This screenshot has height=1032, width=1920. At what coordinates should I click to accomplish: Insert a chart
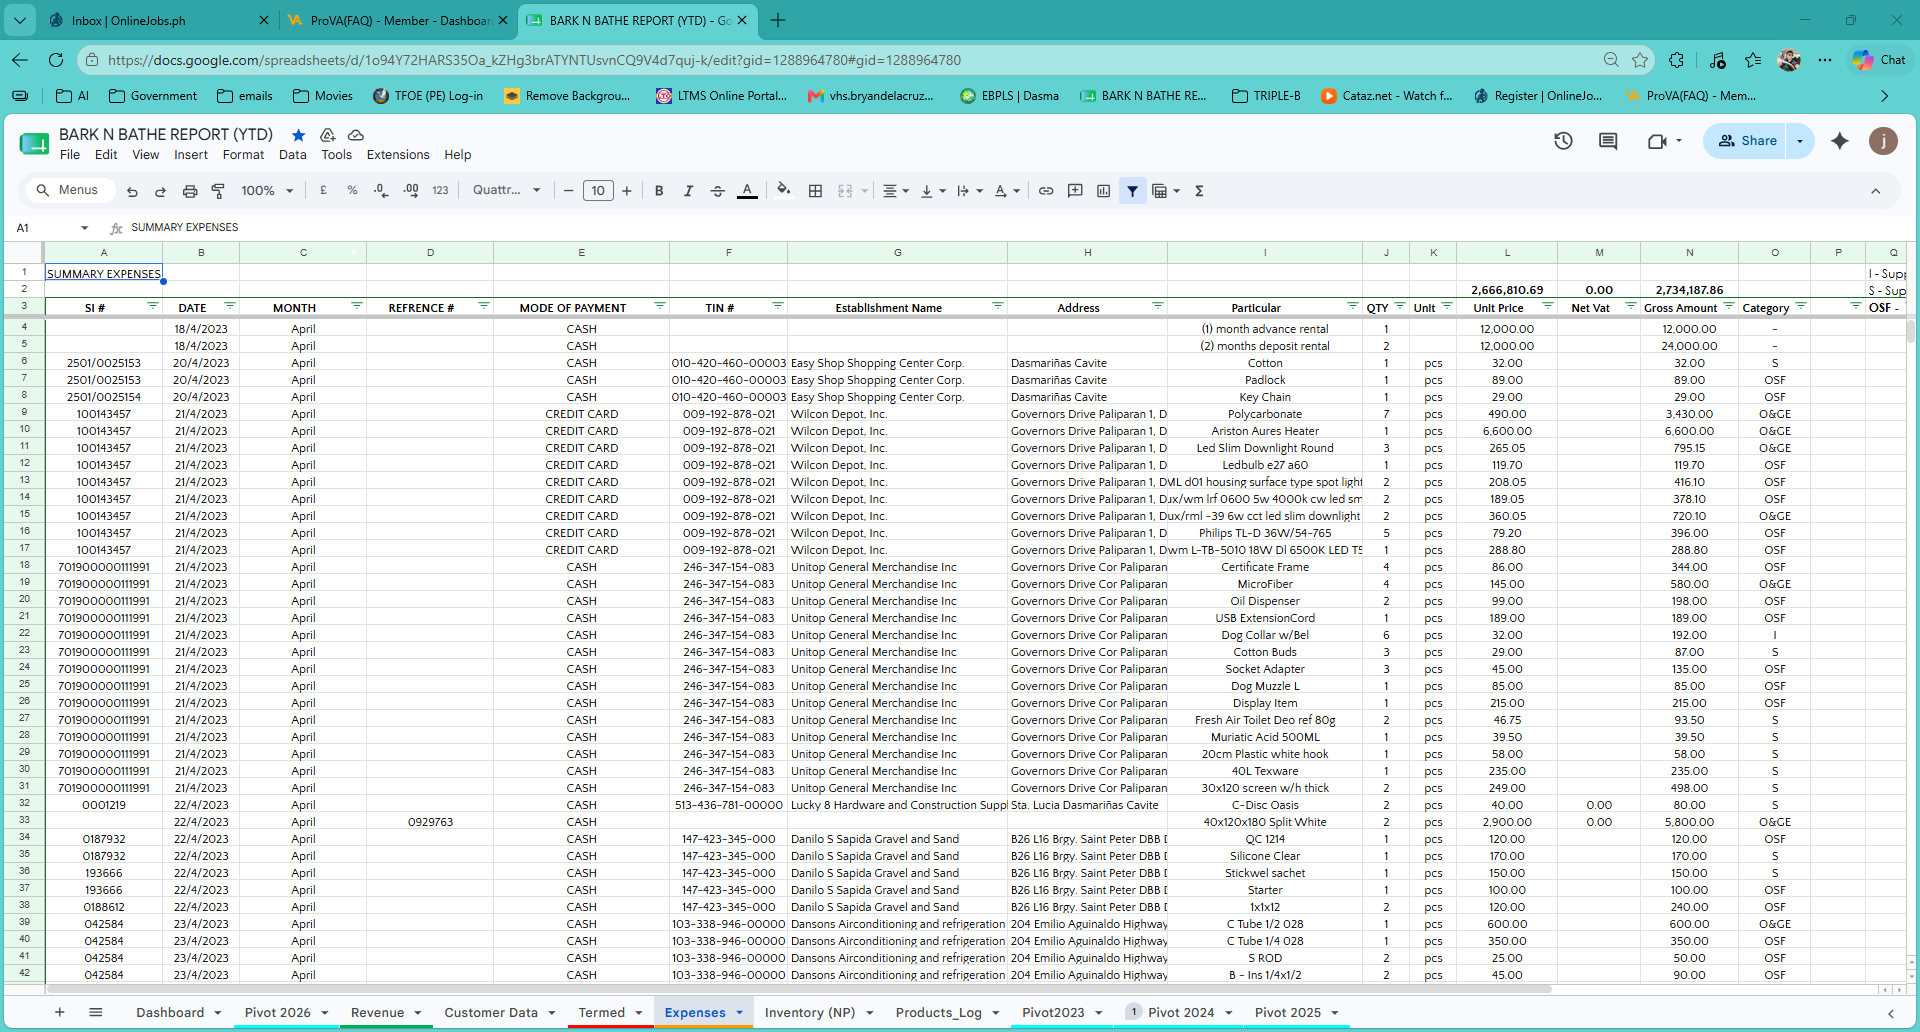tap(1103, 191)
